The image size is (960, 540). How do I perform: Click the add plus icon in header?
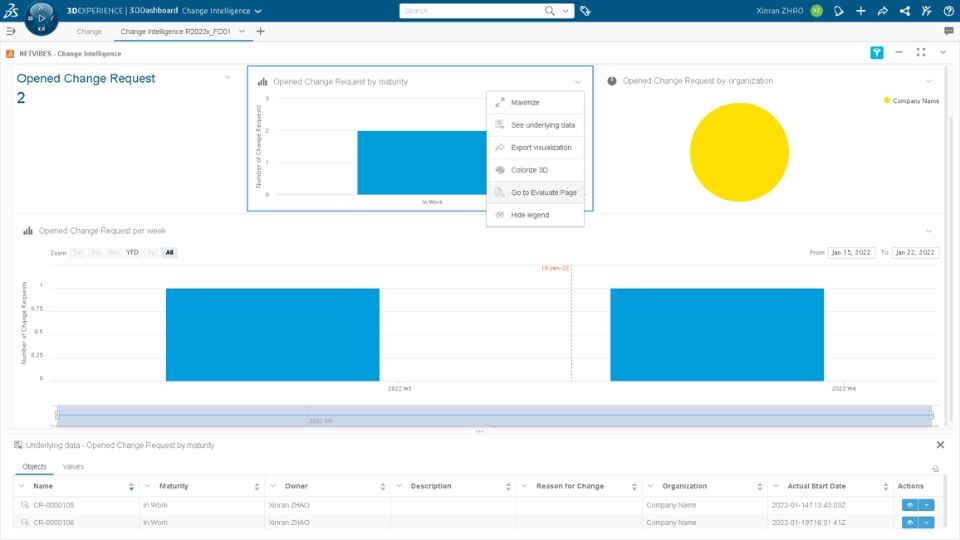coord(860,10)
